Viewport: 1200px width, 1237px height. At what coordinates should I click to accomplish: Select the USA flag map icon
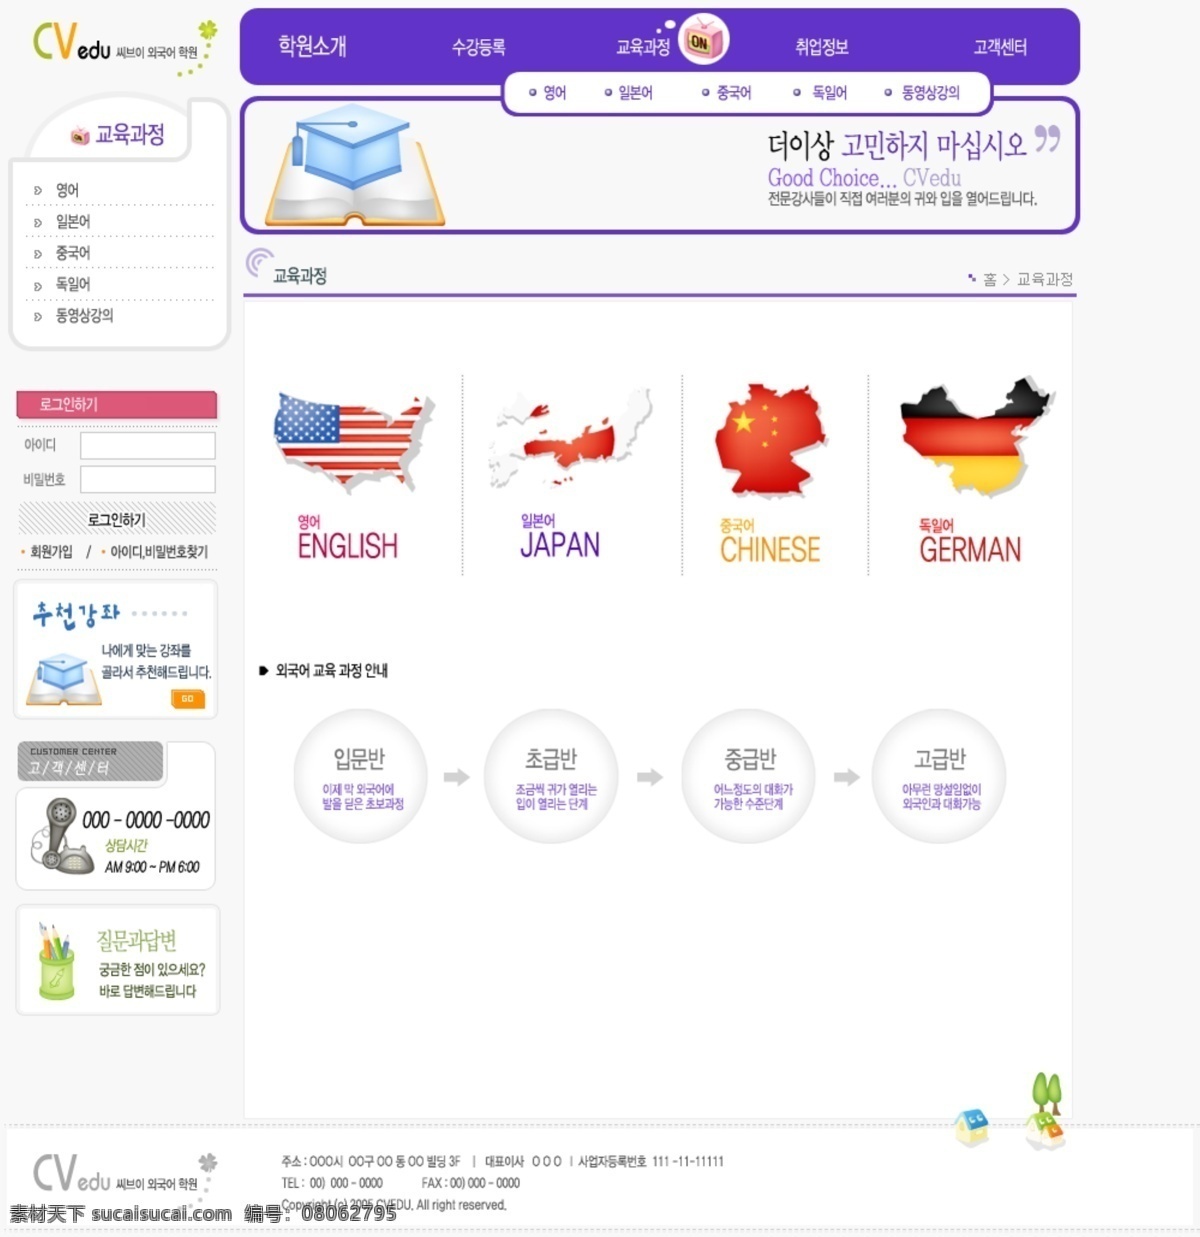pyautogui.click(x=354, y=442)
